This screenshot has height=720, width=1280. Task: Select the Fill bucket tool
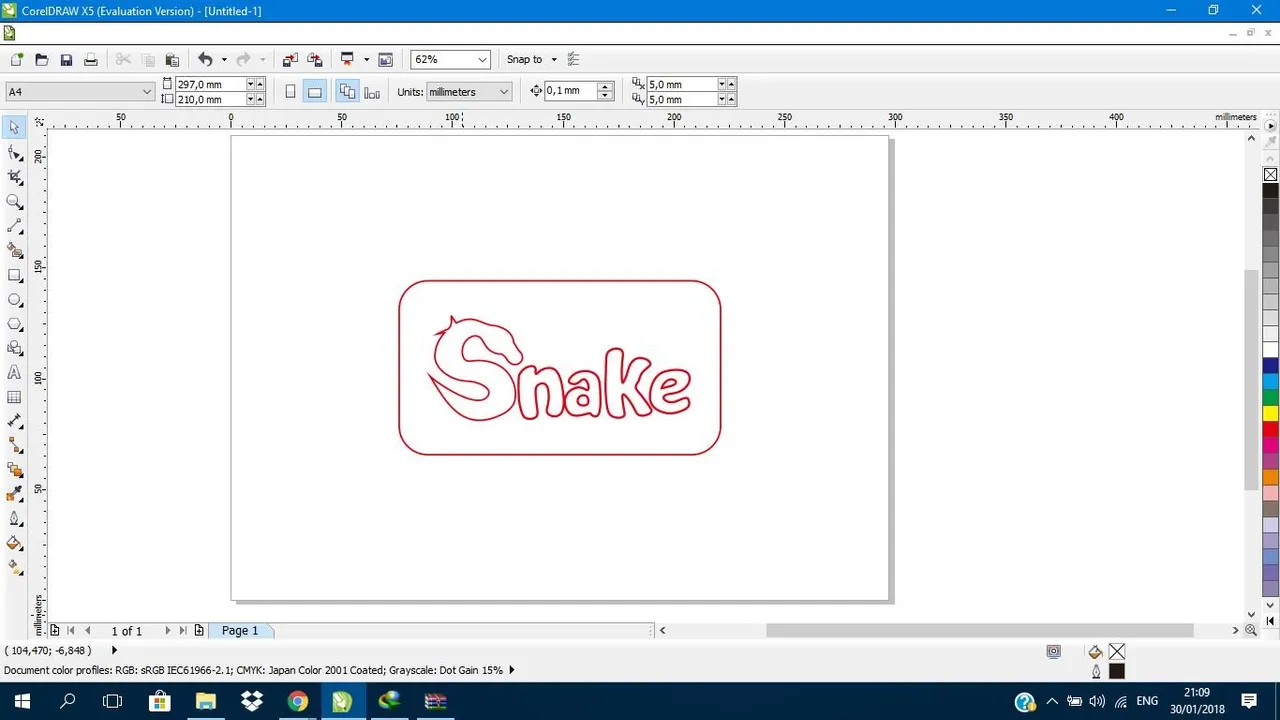point(14,543)
